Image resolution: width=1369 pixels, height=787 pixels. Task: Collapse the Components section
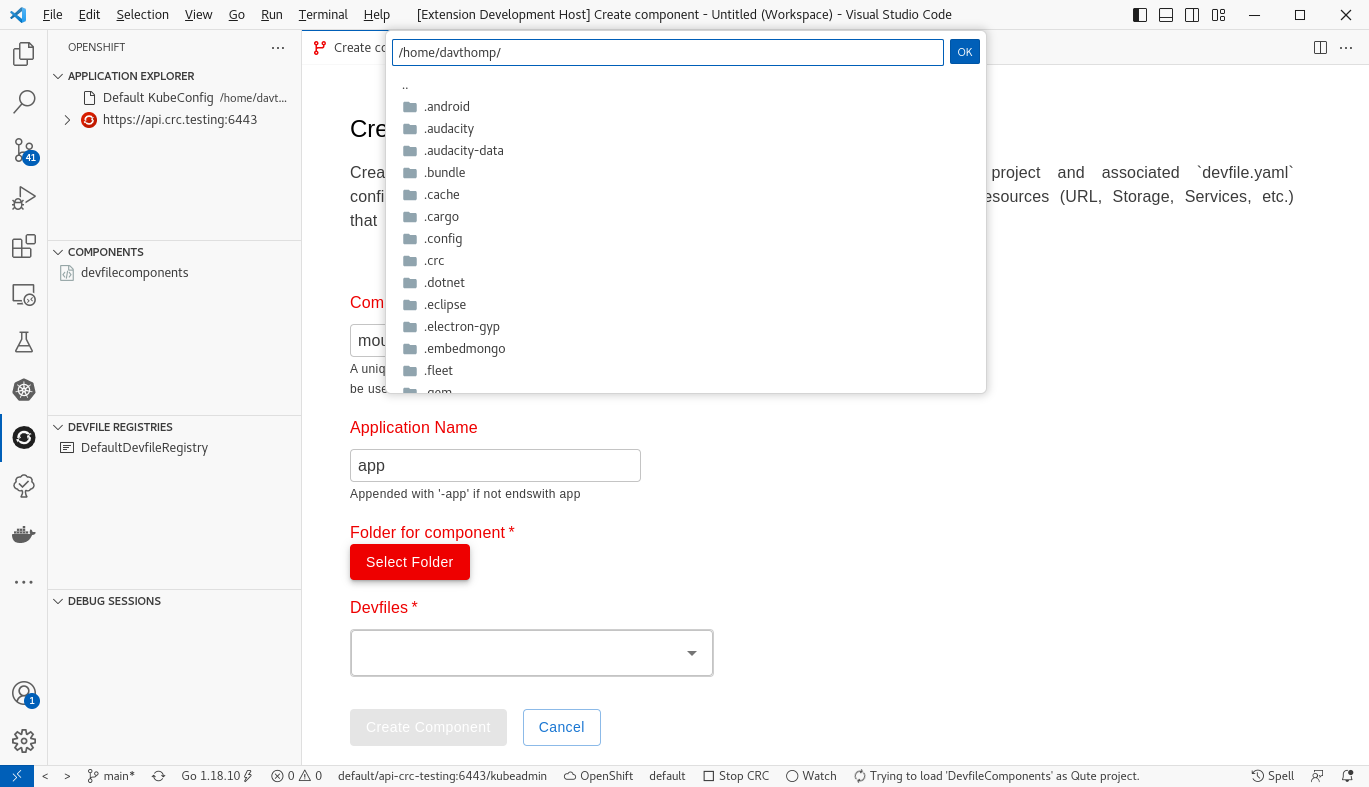[175, 252]
